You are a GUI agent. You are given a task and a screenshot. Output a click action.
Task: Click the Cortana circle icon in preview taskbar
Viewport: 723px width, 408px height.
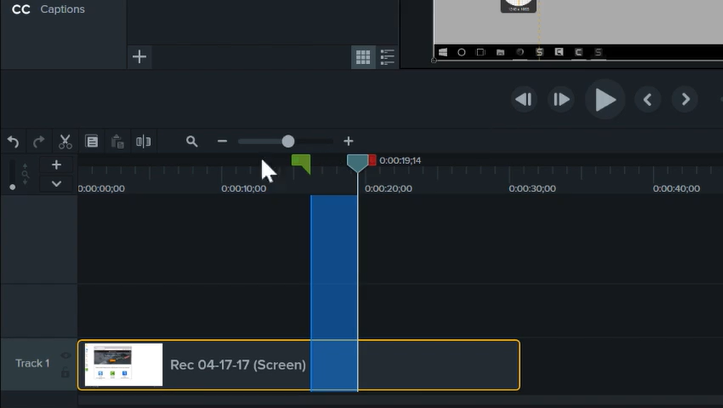pyautogui.click(x=461, y=53)
